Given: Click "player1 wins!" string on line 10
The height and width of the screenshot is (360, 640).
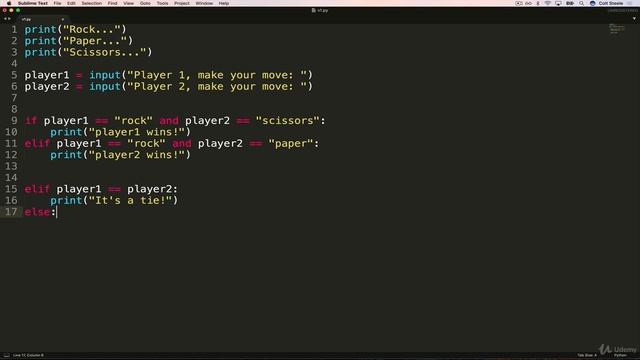Looking at the screenshot, I should tap(136, 132).
